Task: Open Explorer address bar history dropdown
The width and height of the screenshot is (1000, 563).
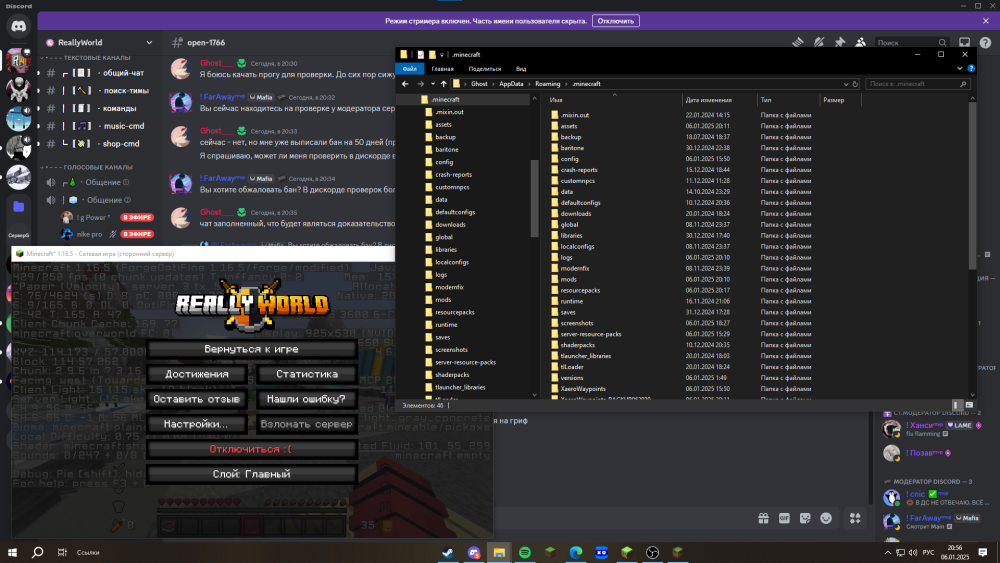Action: pyautogui.click(x=846, y=84)
